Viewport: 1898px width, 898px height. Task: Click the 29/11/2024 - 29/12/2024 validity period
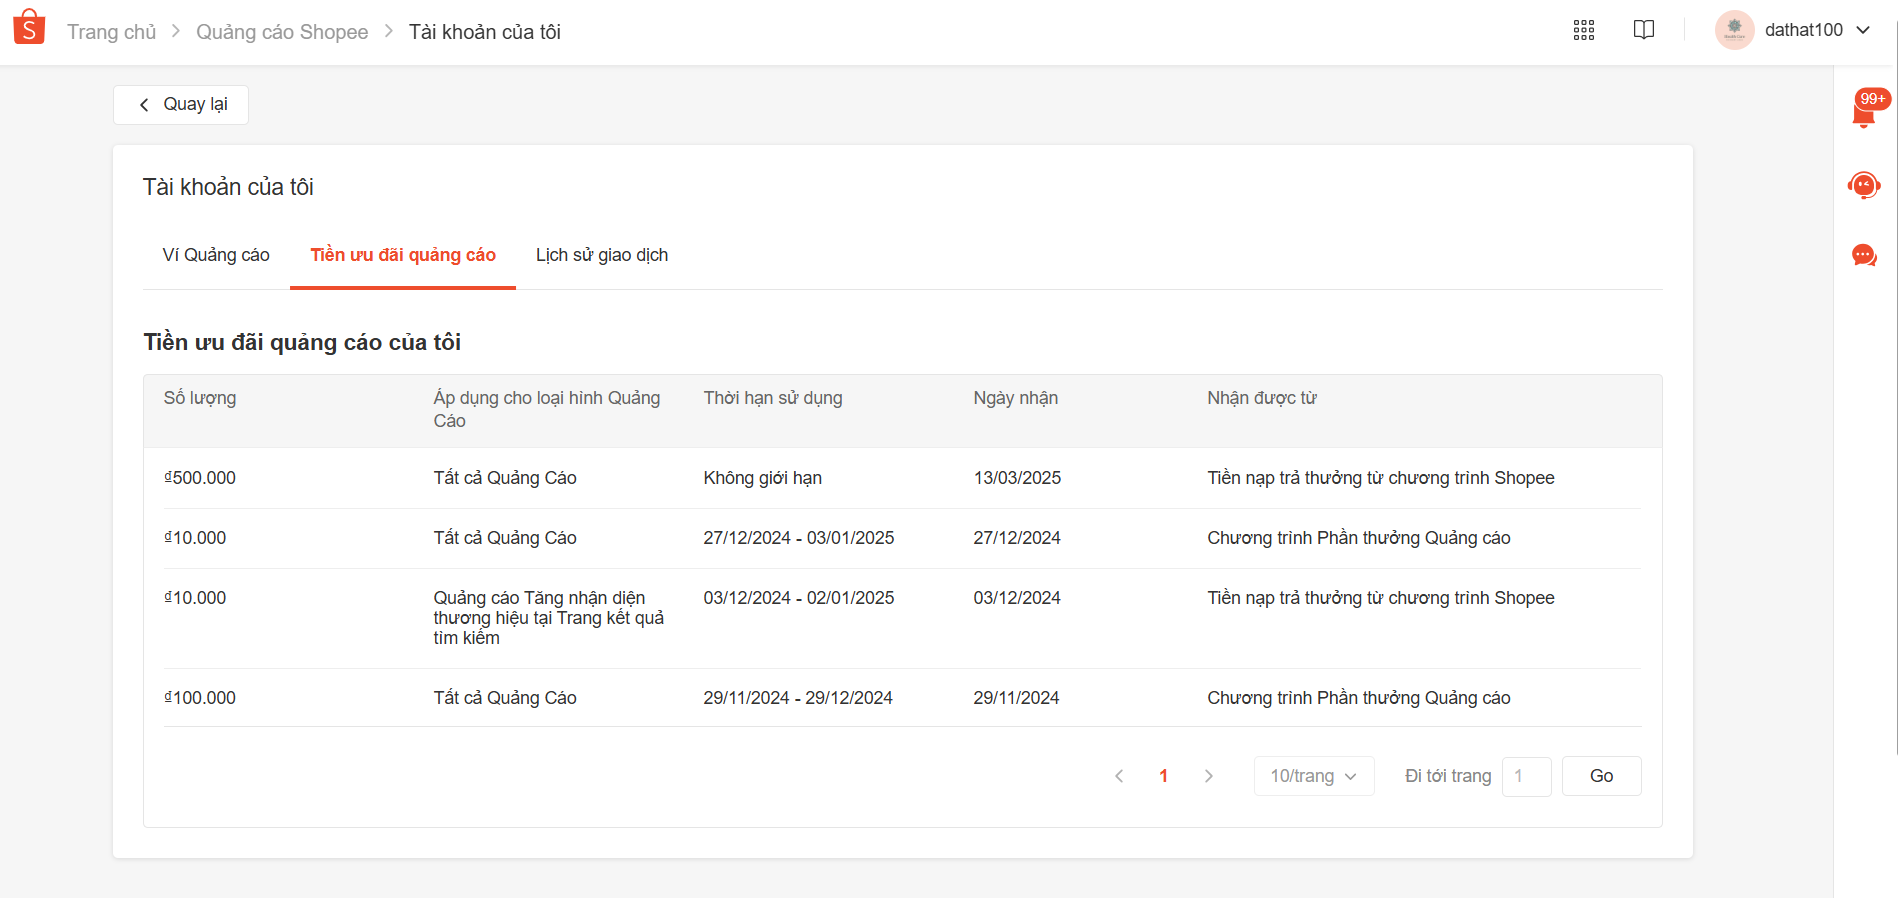coord(798,698)
